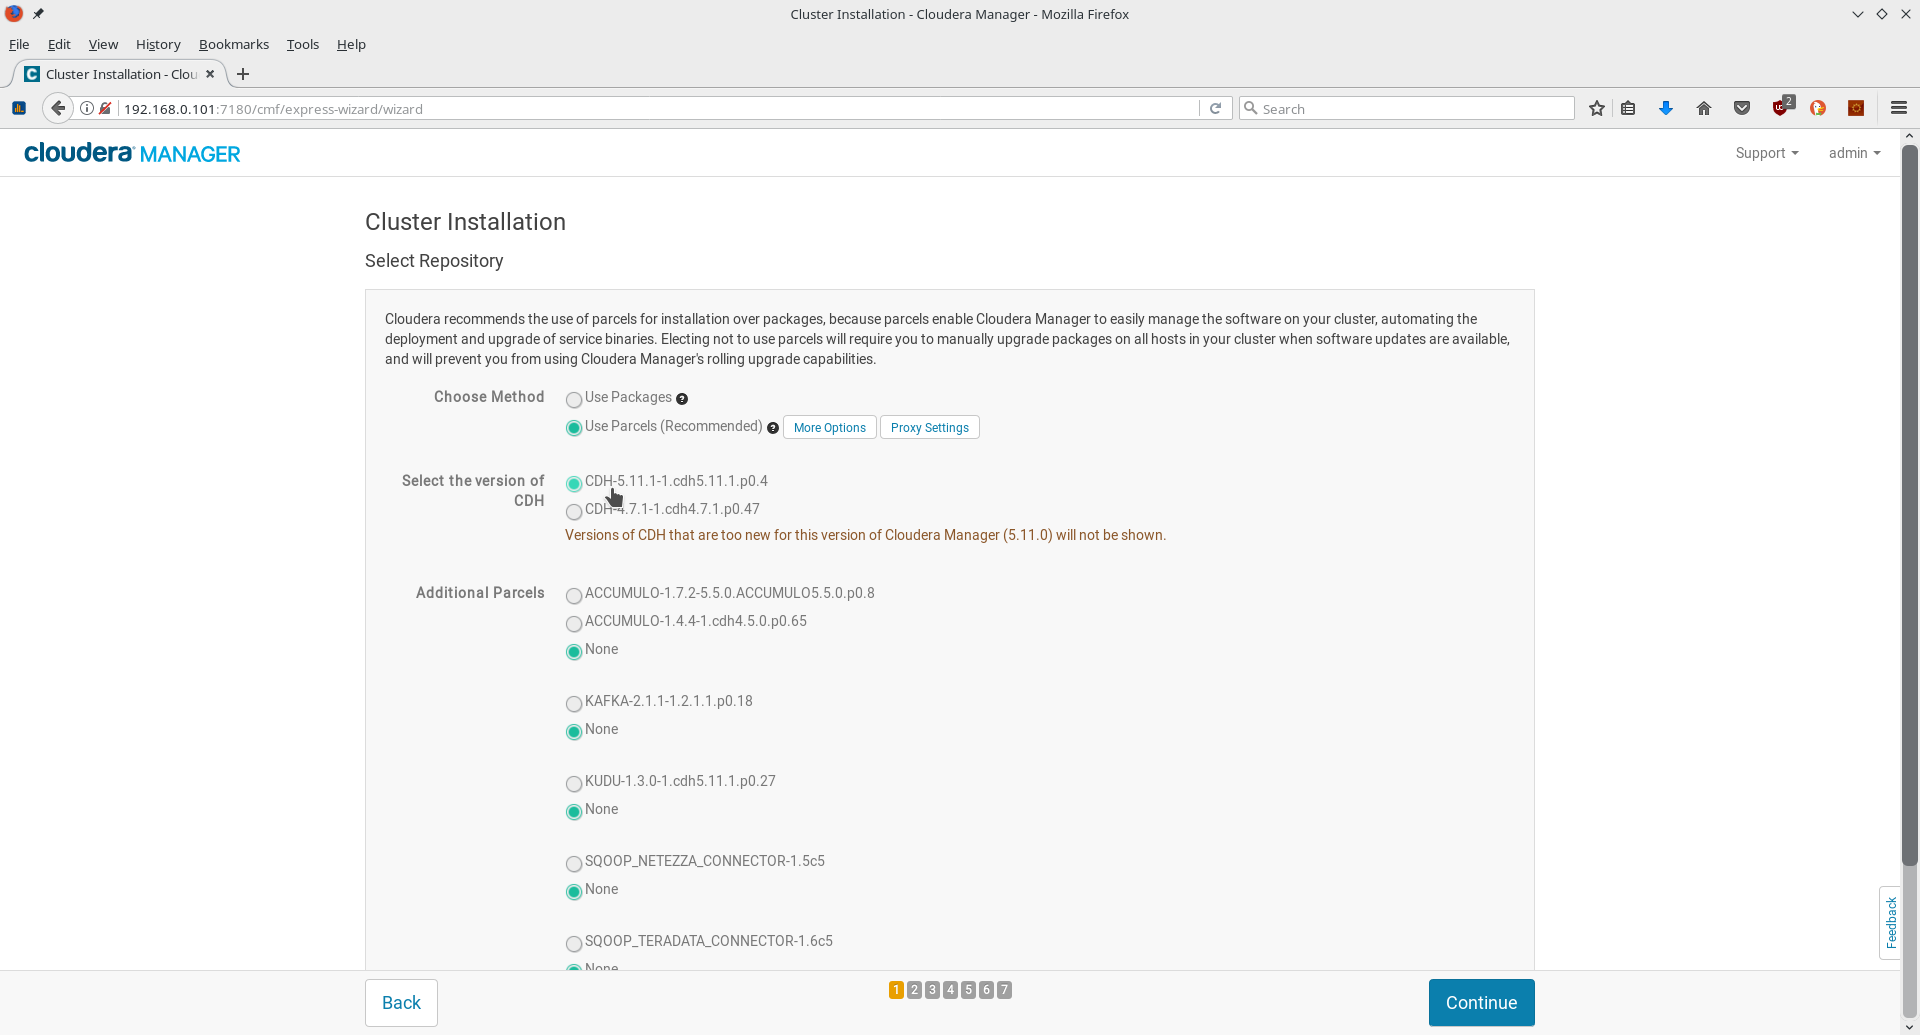
Task: Click the page vertical scrollbar thumb
Action: click(1909, 505)
